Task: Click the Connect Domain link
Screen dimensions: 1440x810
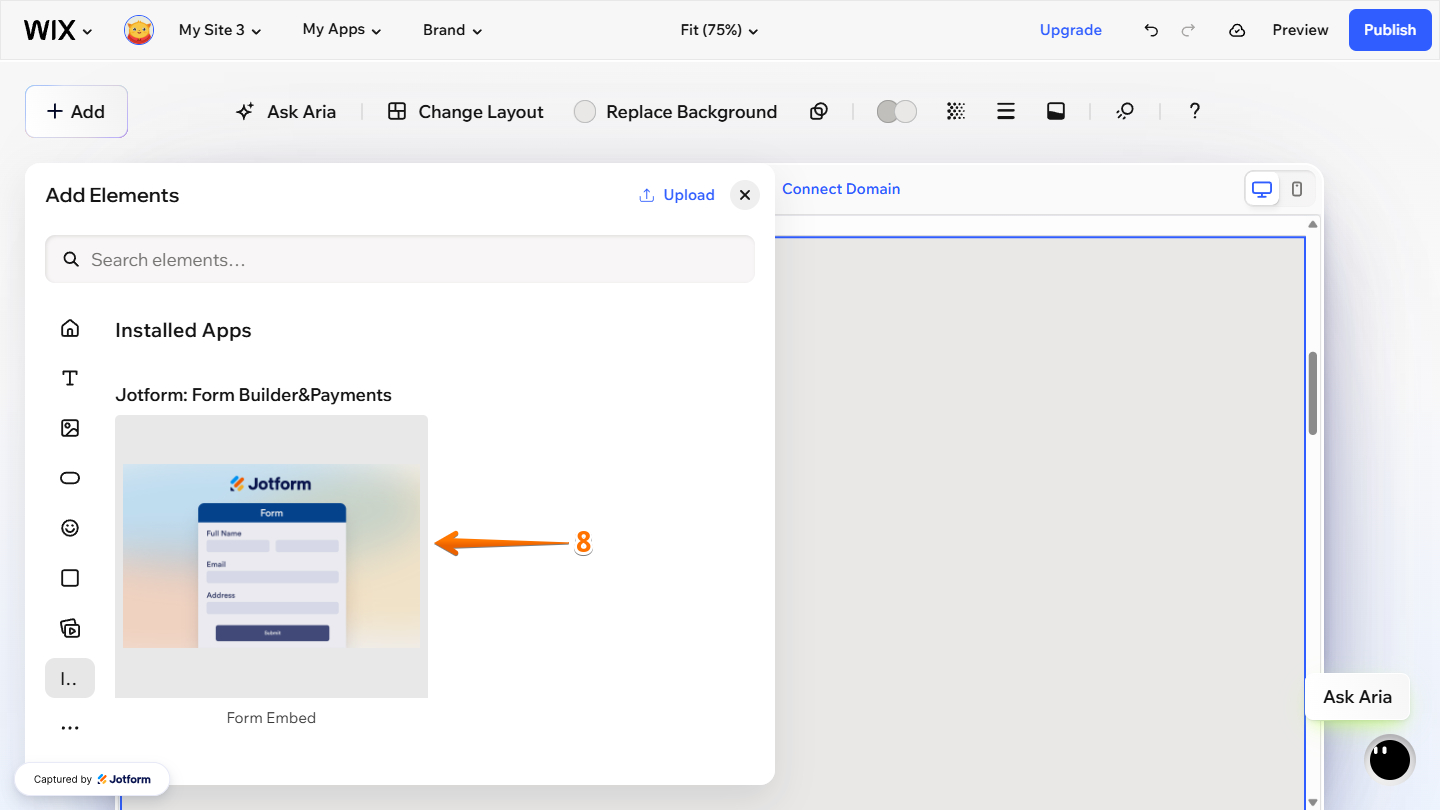Action: pos(841,189)
